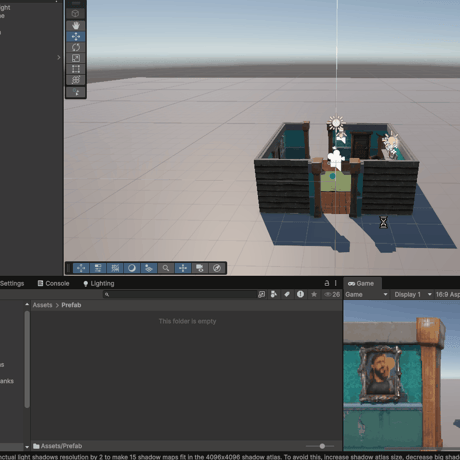Click the Project search field
This screenshot has width=460, height=460.
[180, 294]
